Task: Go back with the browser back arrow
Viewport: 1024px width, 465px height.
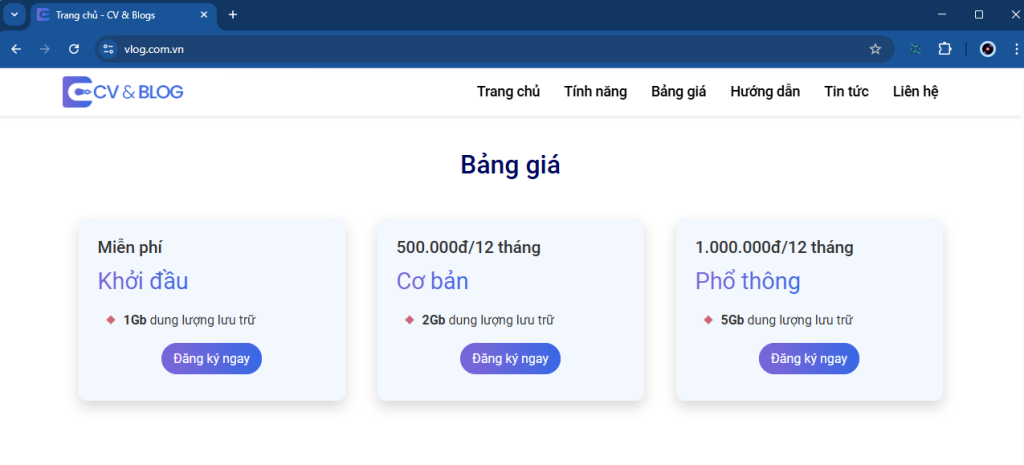Action: 16,49
